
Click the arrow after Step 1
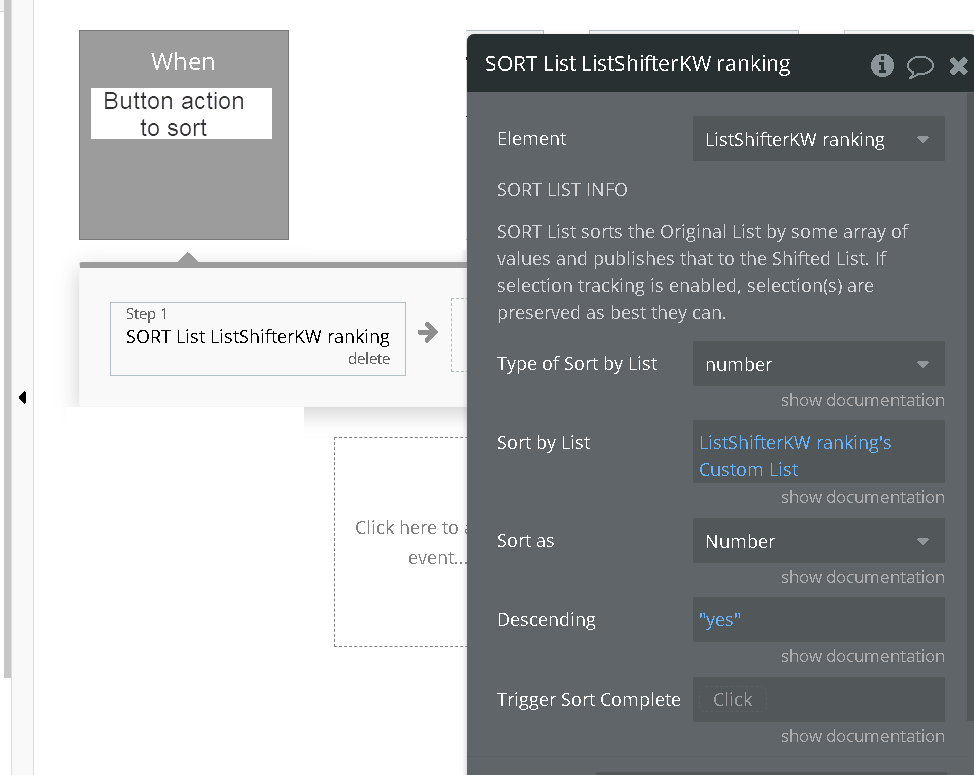[428, 332]
